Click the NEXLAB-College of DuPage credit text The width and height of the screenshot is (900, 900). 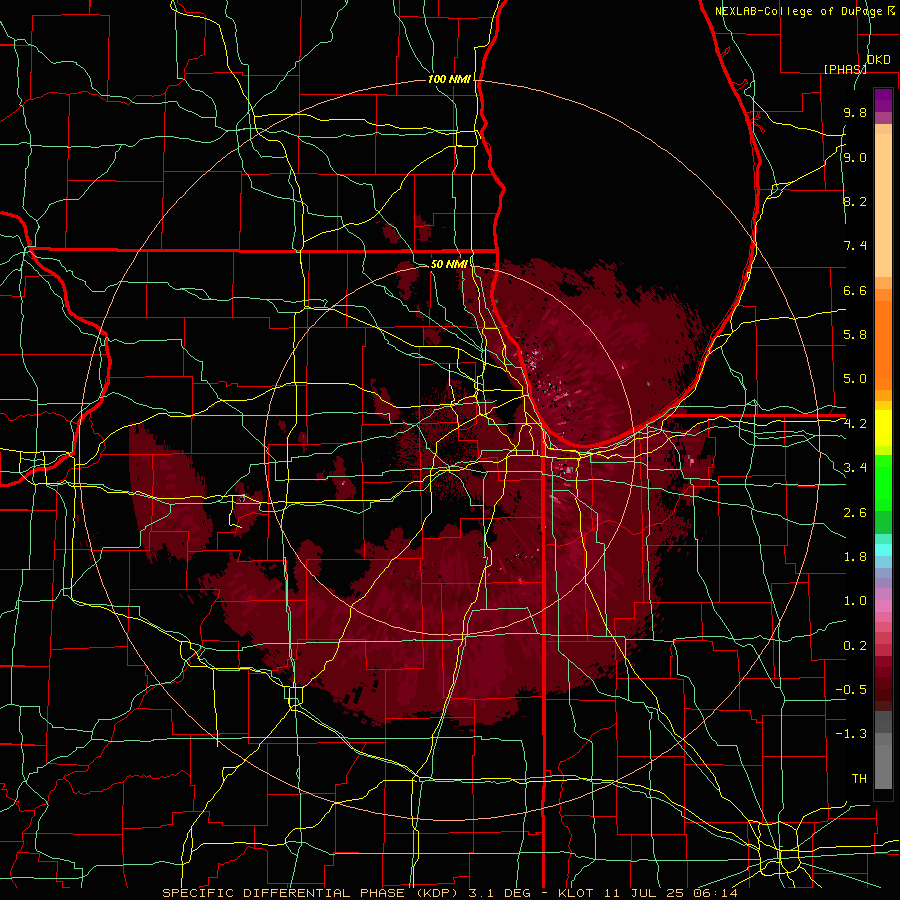799,11
